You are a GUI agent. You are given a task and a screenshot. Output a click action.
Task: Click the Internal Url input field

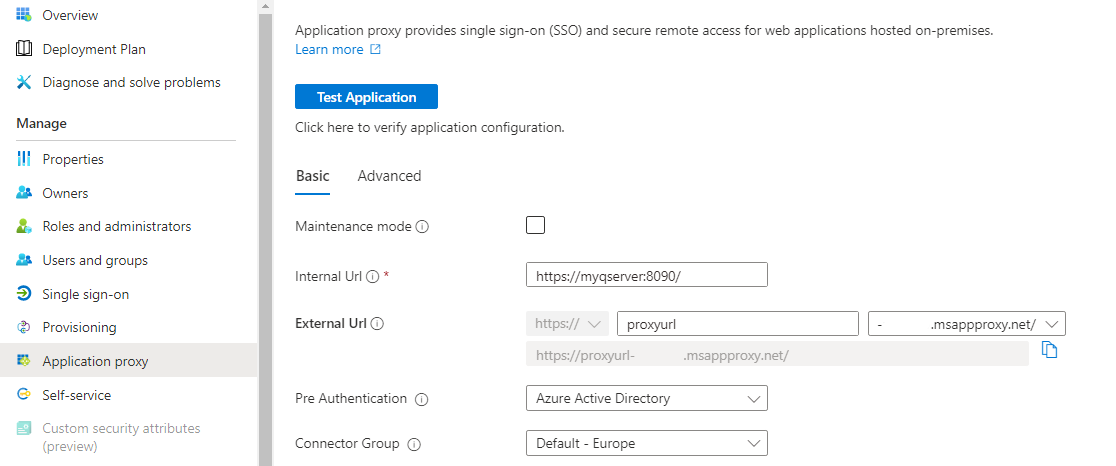(646, 275)
